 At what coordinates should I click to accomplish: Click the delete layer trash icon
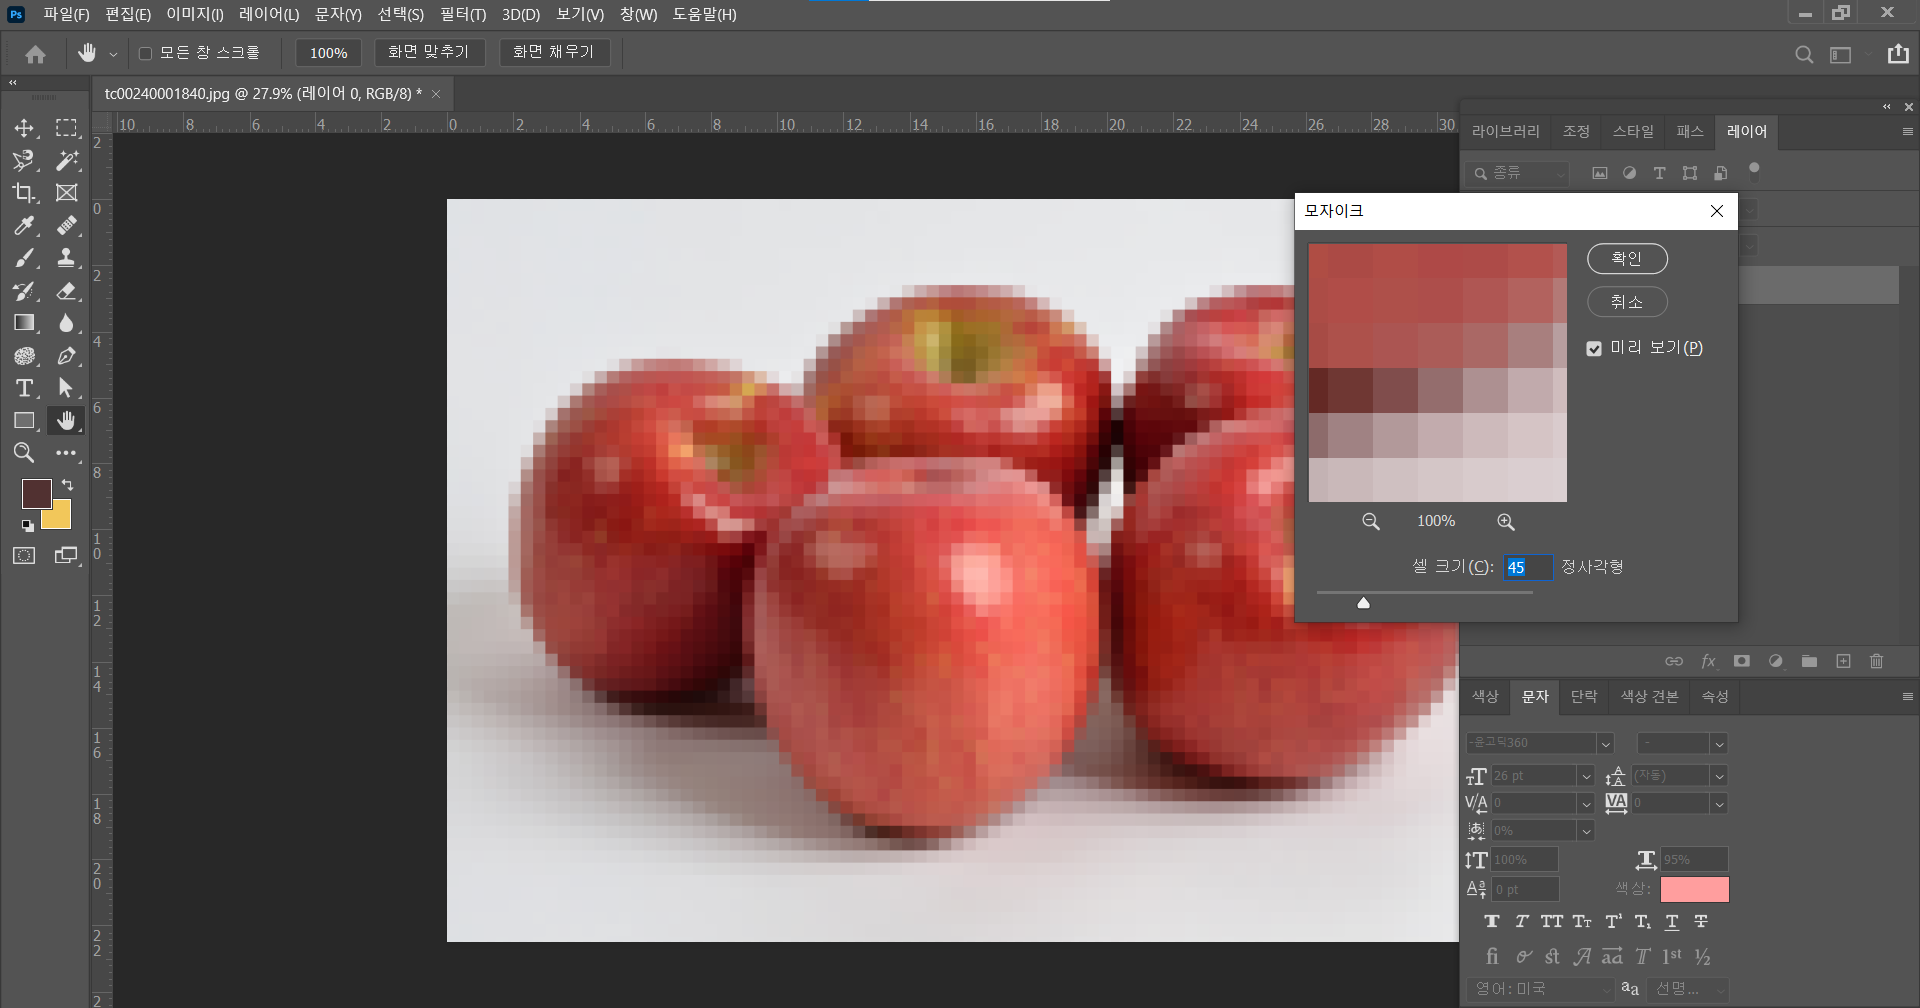coord(1877,661)
